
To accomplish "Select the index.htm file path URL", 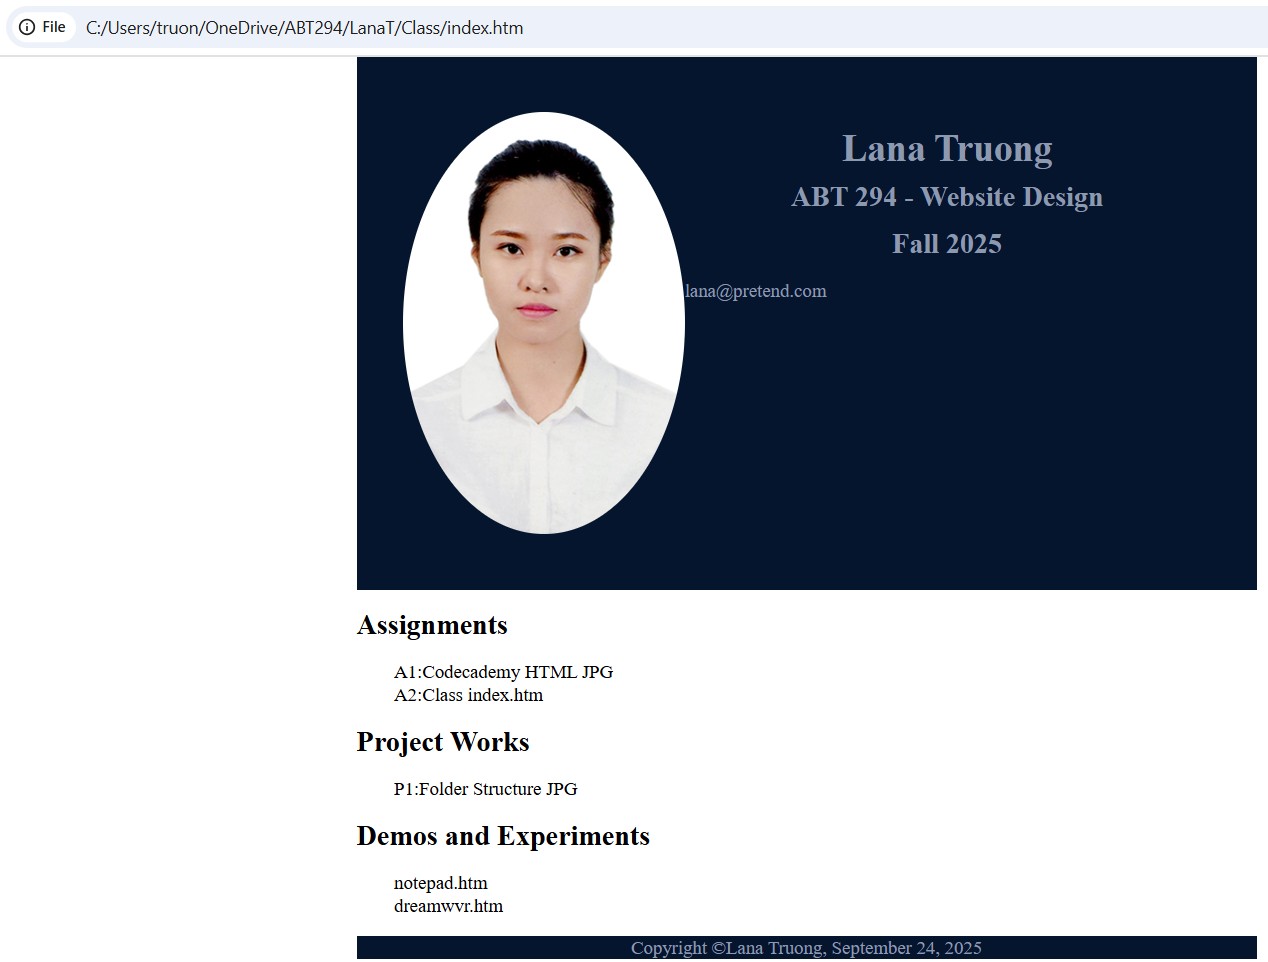I will [x=304, y=28].
